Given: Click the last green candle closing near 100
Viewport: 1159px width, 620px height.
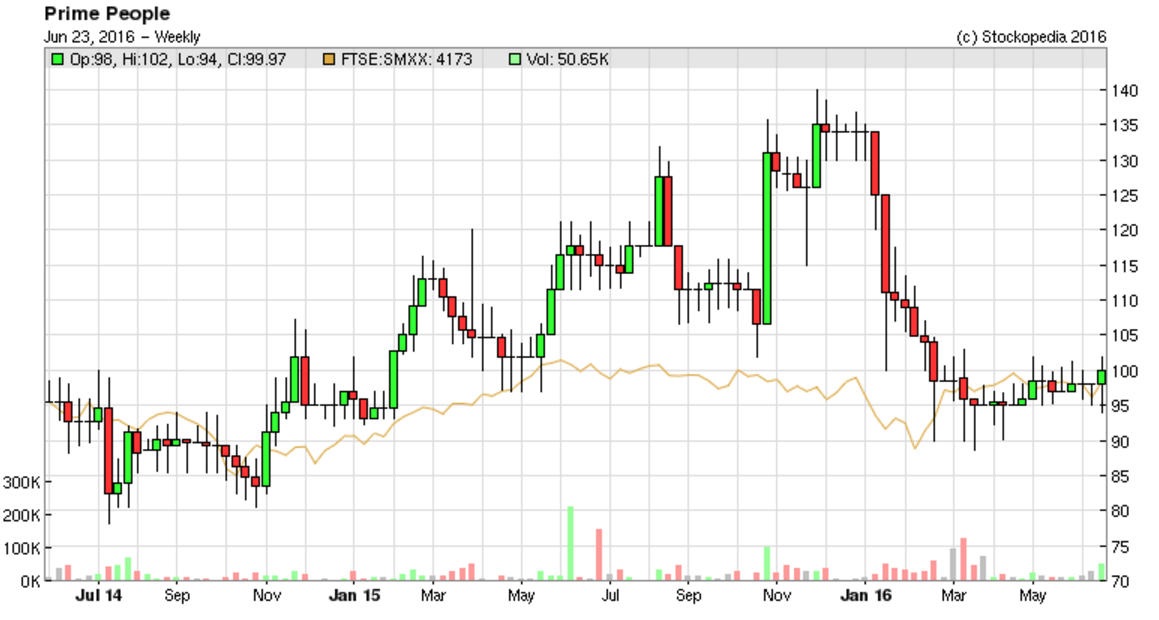Looking at the screenshot, I should tap(1101, 377).
